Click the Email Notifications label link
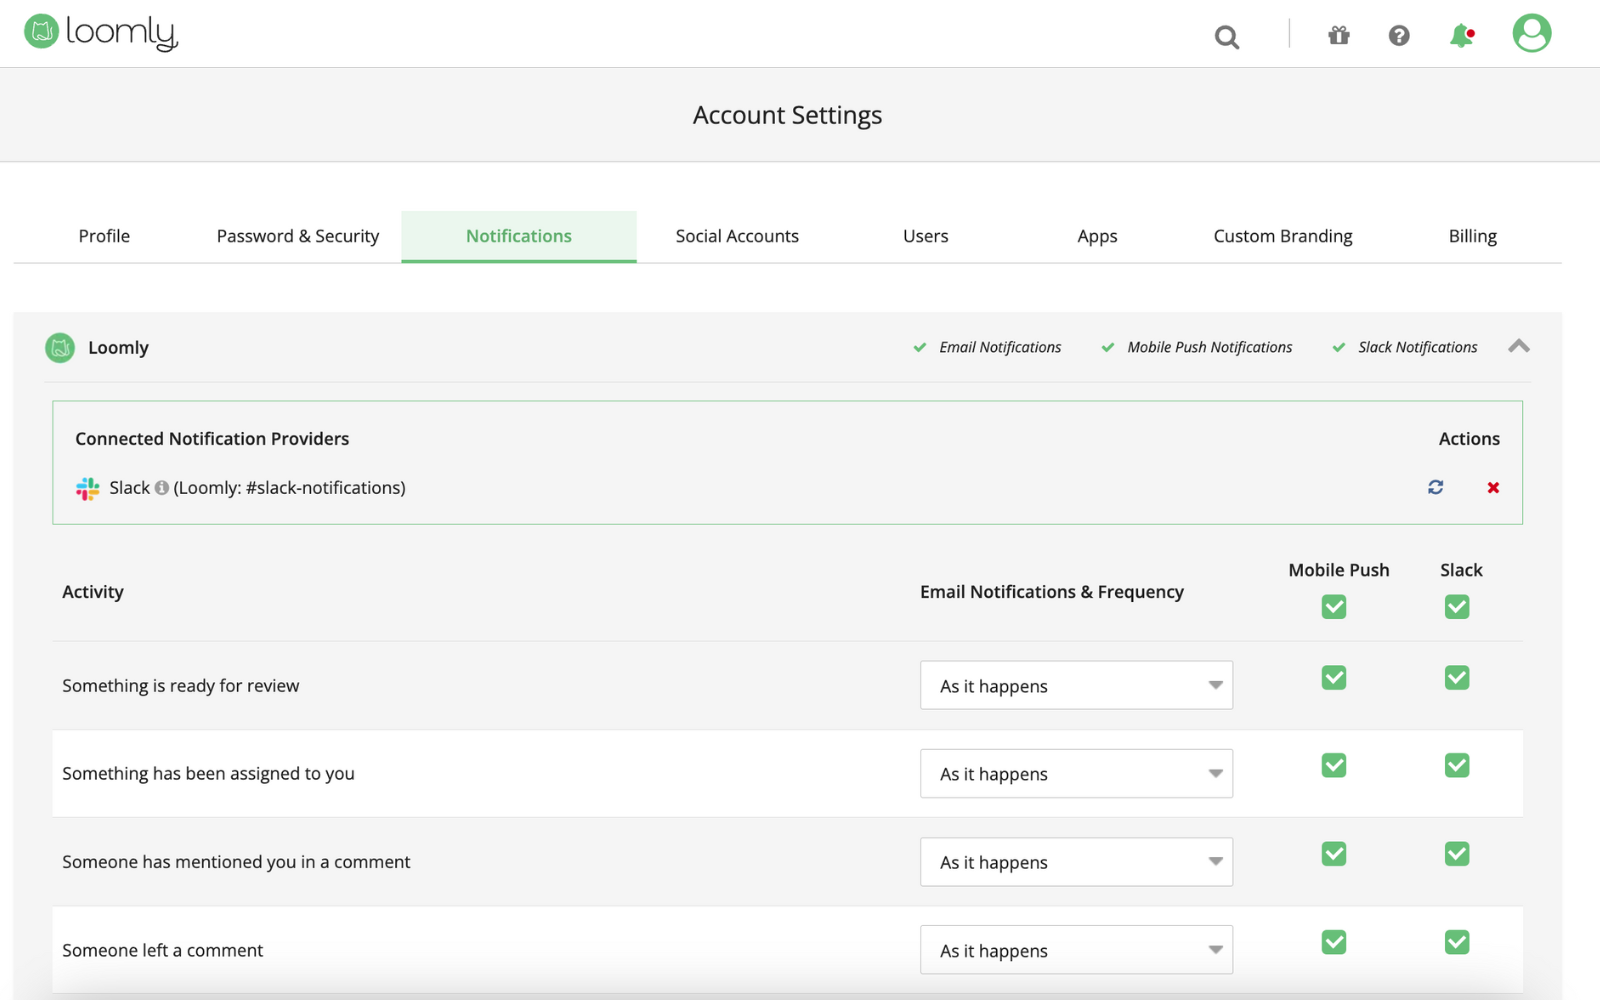This screenshot has height=1000, width=1600. point(999,347)
